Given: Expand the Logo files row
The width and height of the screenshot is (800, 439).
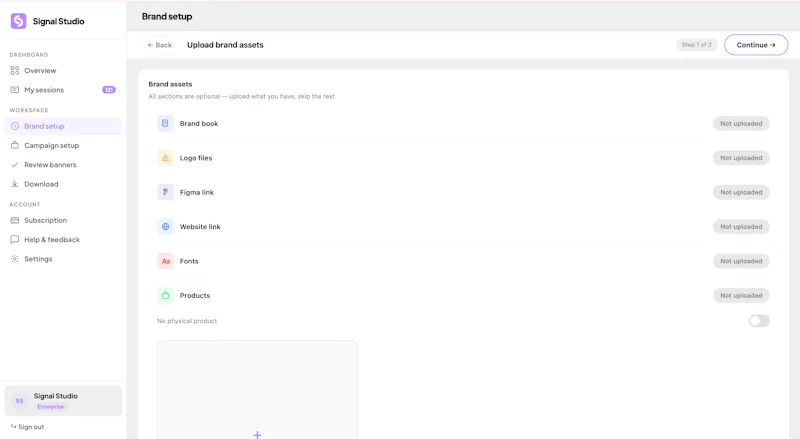Looking at the screenshot, I should tap(463, 158).
